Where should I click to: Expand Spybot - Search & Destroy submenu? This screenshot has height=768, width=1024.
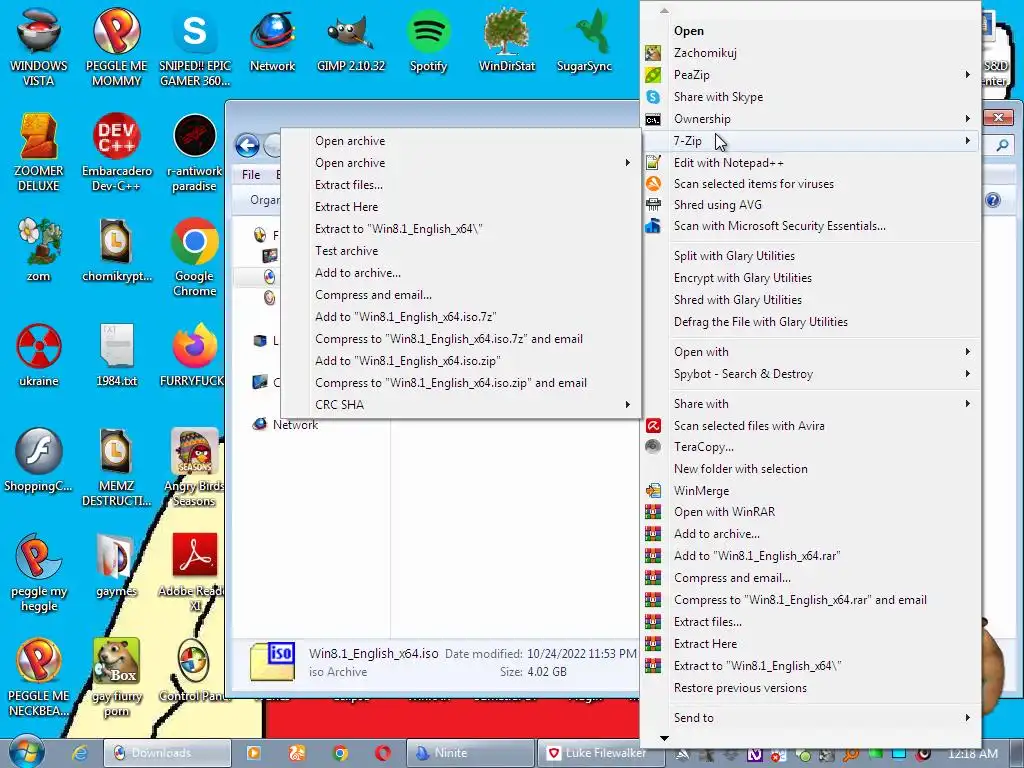pos(968,374)
